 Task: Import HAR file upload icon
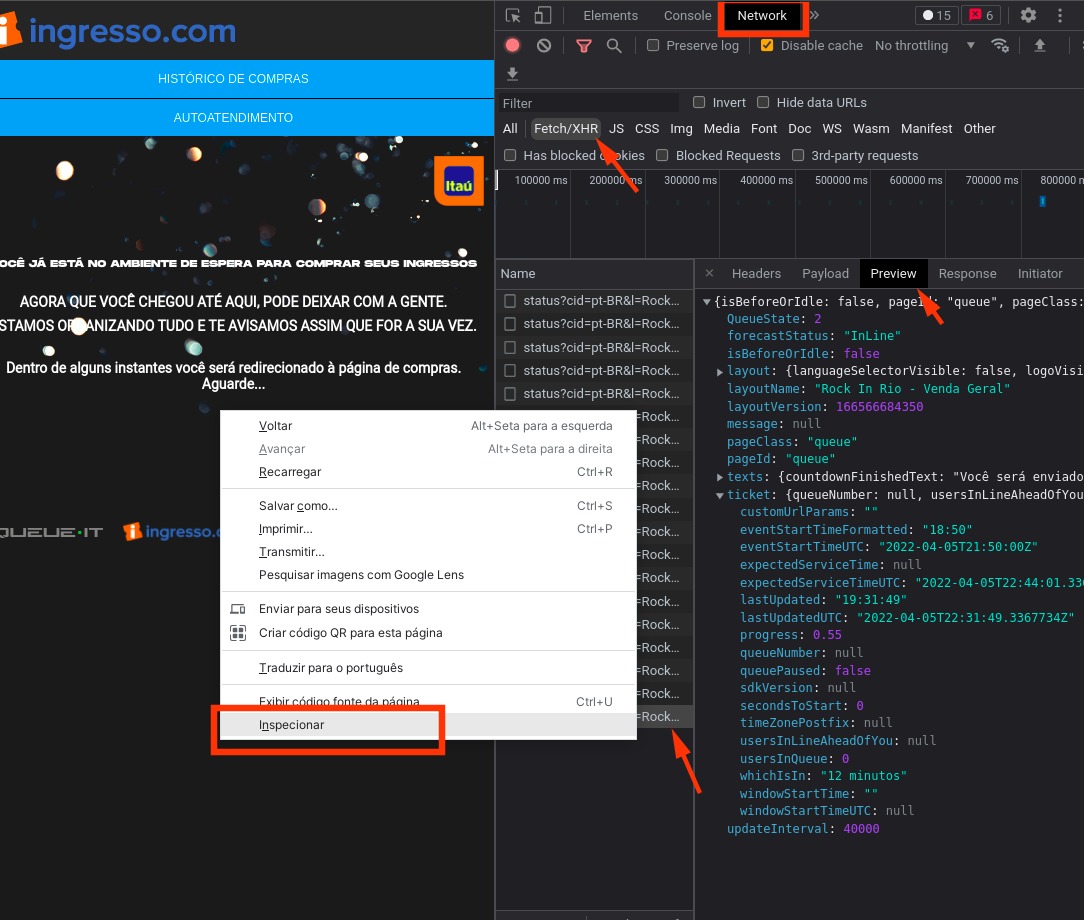1039,46
